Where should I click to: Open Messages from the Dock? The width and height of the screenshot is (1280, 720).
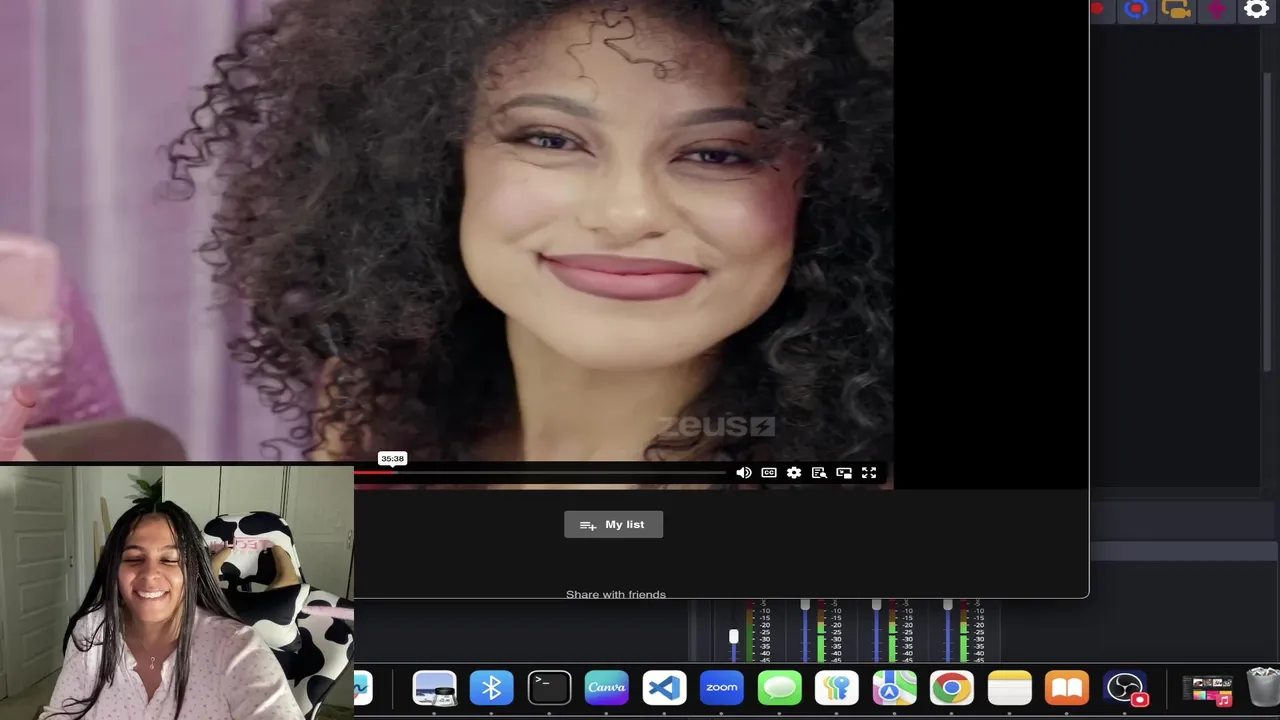pos(779,688)
